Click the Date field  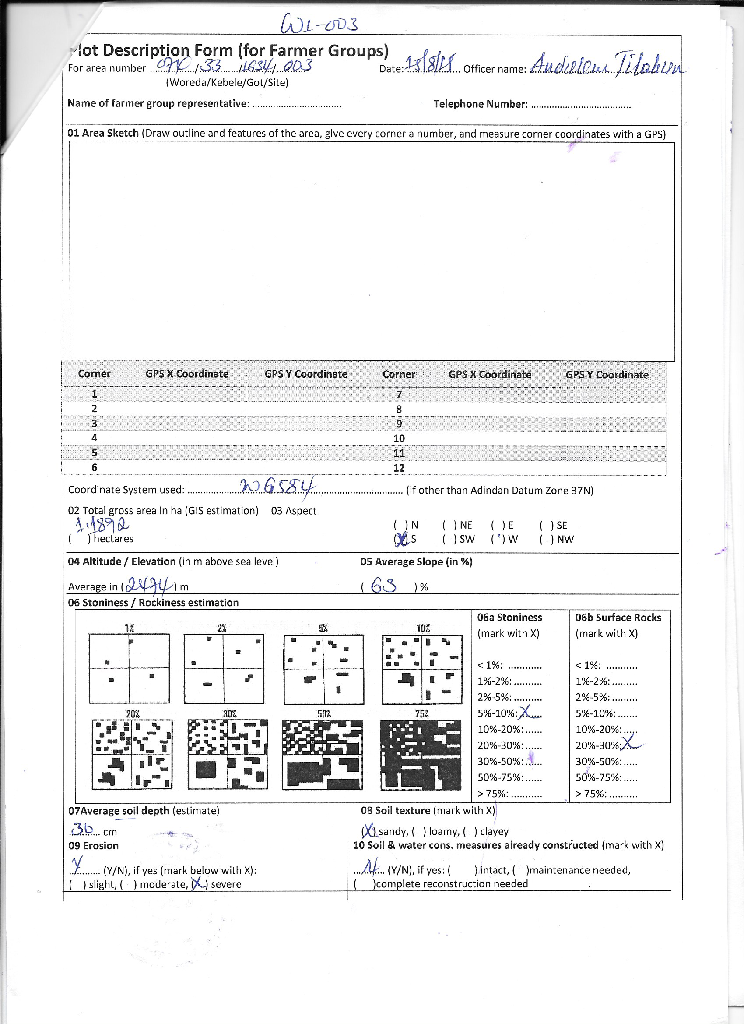coord(432,64)
